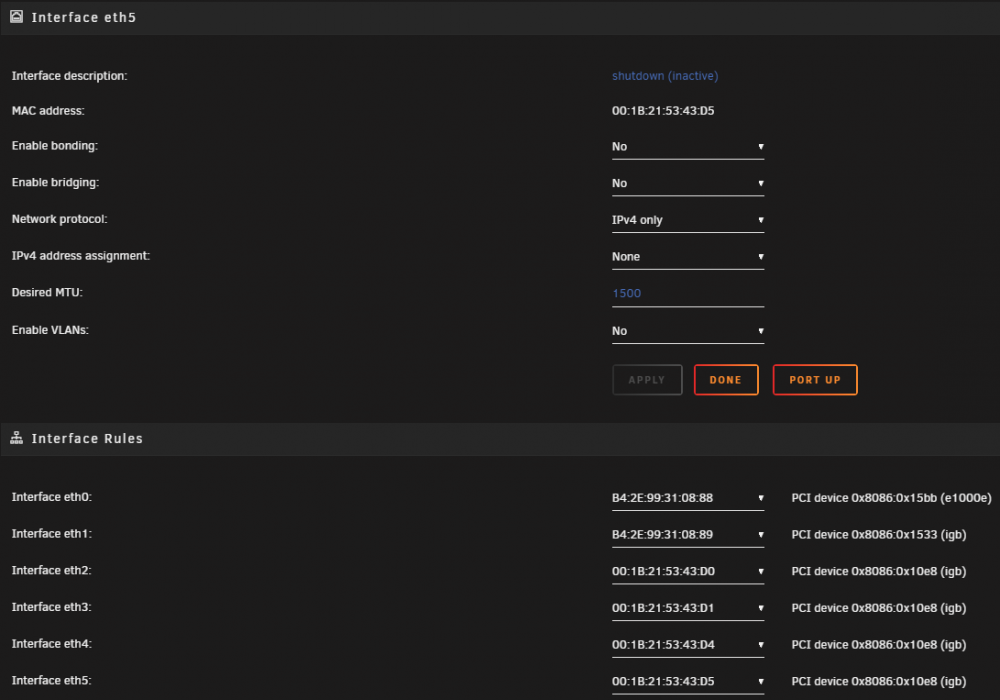Click the Interface eth1 label
Image resolution: width=1000 pixels, height=700 pixels.
52,534
